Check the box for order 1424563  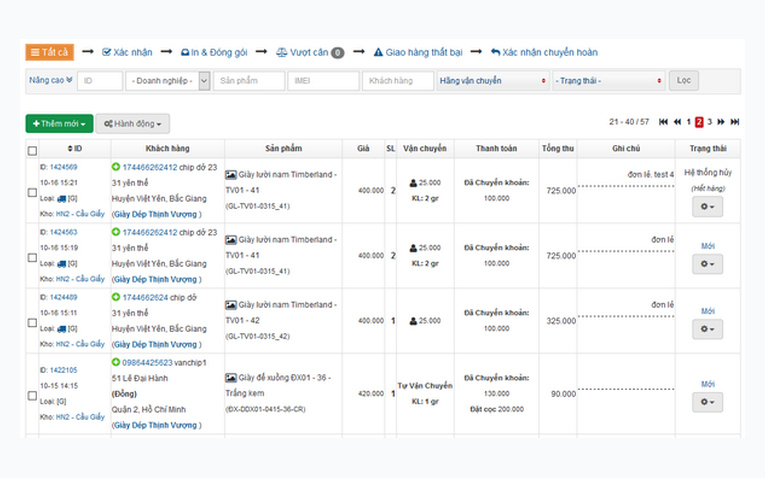coord(32,257)
